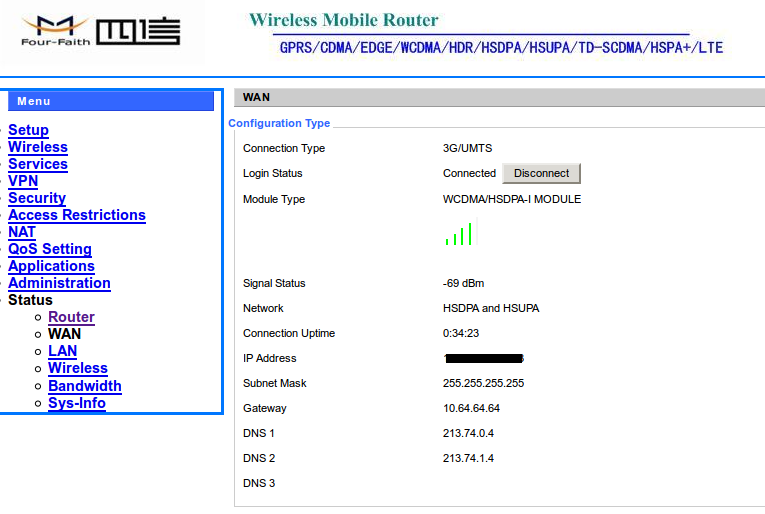Image resolution: width=765 pixels, height=514 pixels.
Task: Click the 0:34:23 uptime value
Action: pyautogui.click(x=461, y=333)
